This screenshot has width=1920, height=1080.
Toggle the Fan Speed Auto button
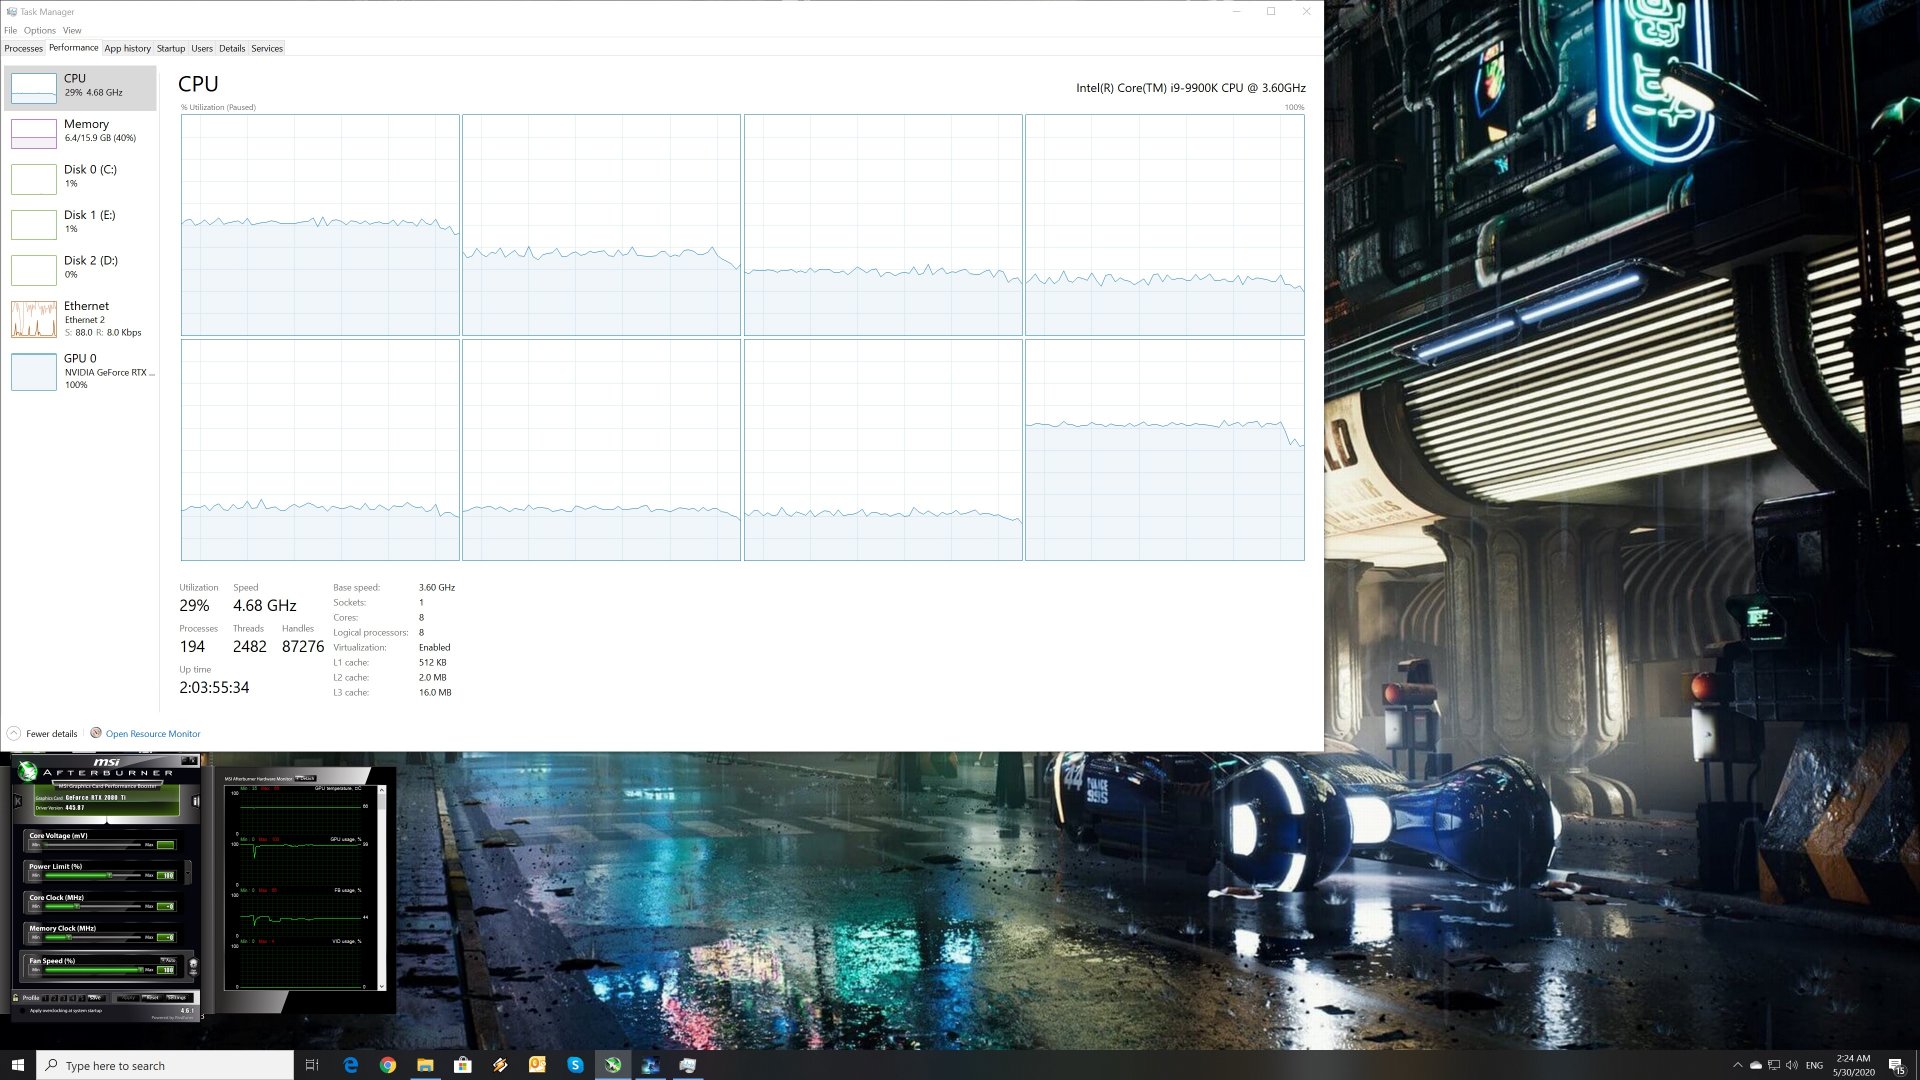click(168, 960)
